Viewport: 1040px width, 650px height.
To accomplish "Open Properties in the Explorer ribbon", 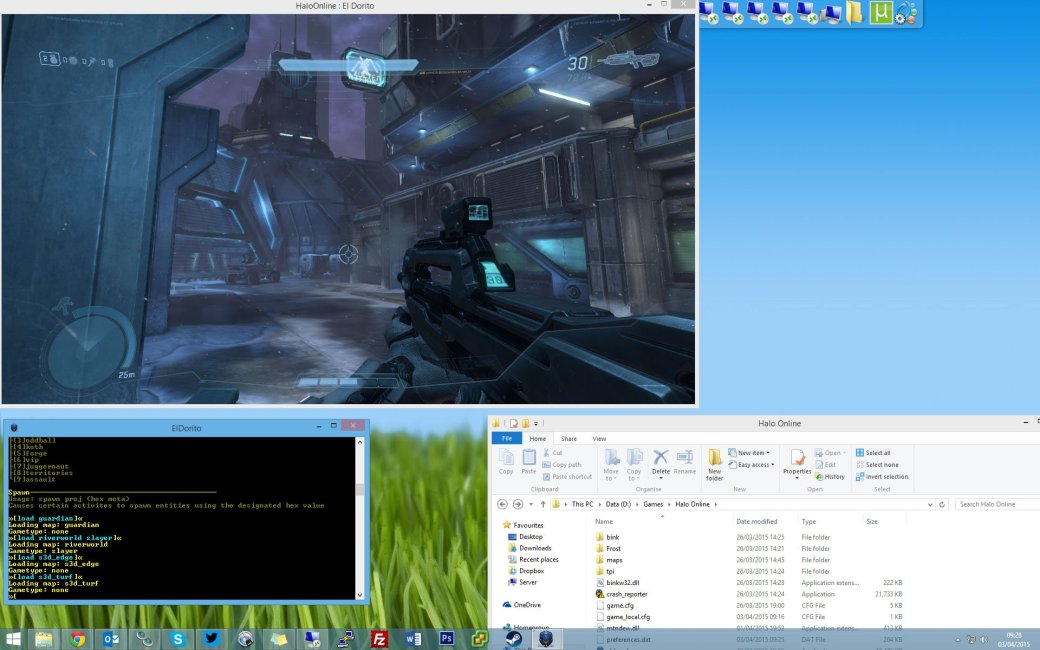I will pos(797,463).
